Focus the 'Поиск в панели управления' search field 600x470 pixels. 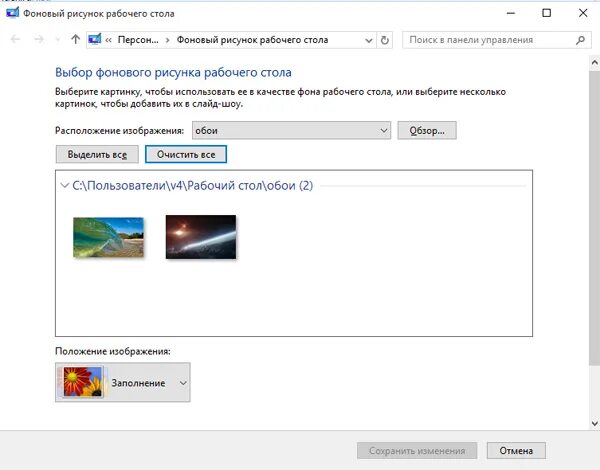pyautogui.click(x=497, y=40)
